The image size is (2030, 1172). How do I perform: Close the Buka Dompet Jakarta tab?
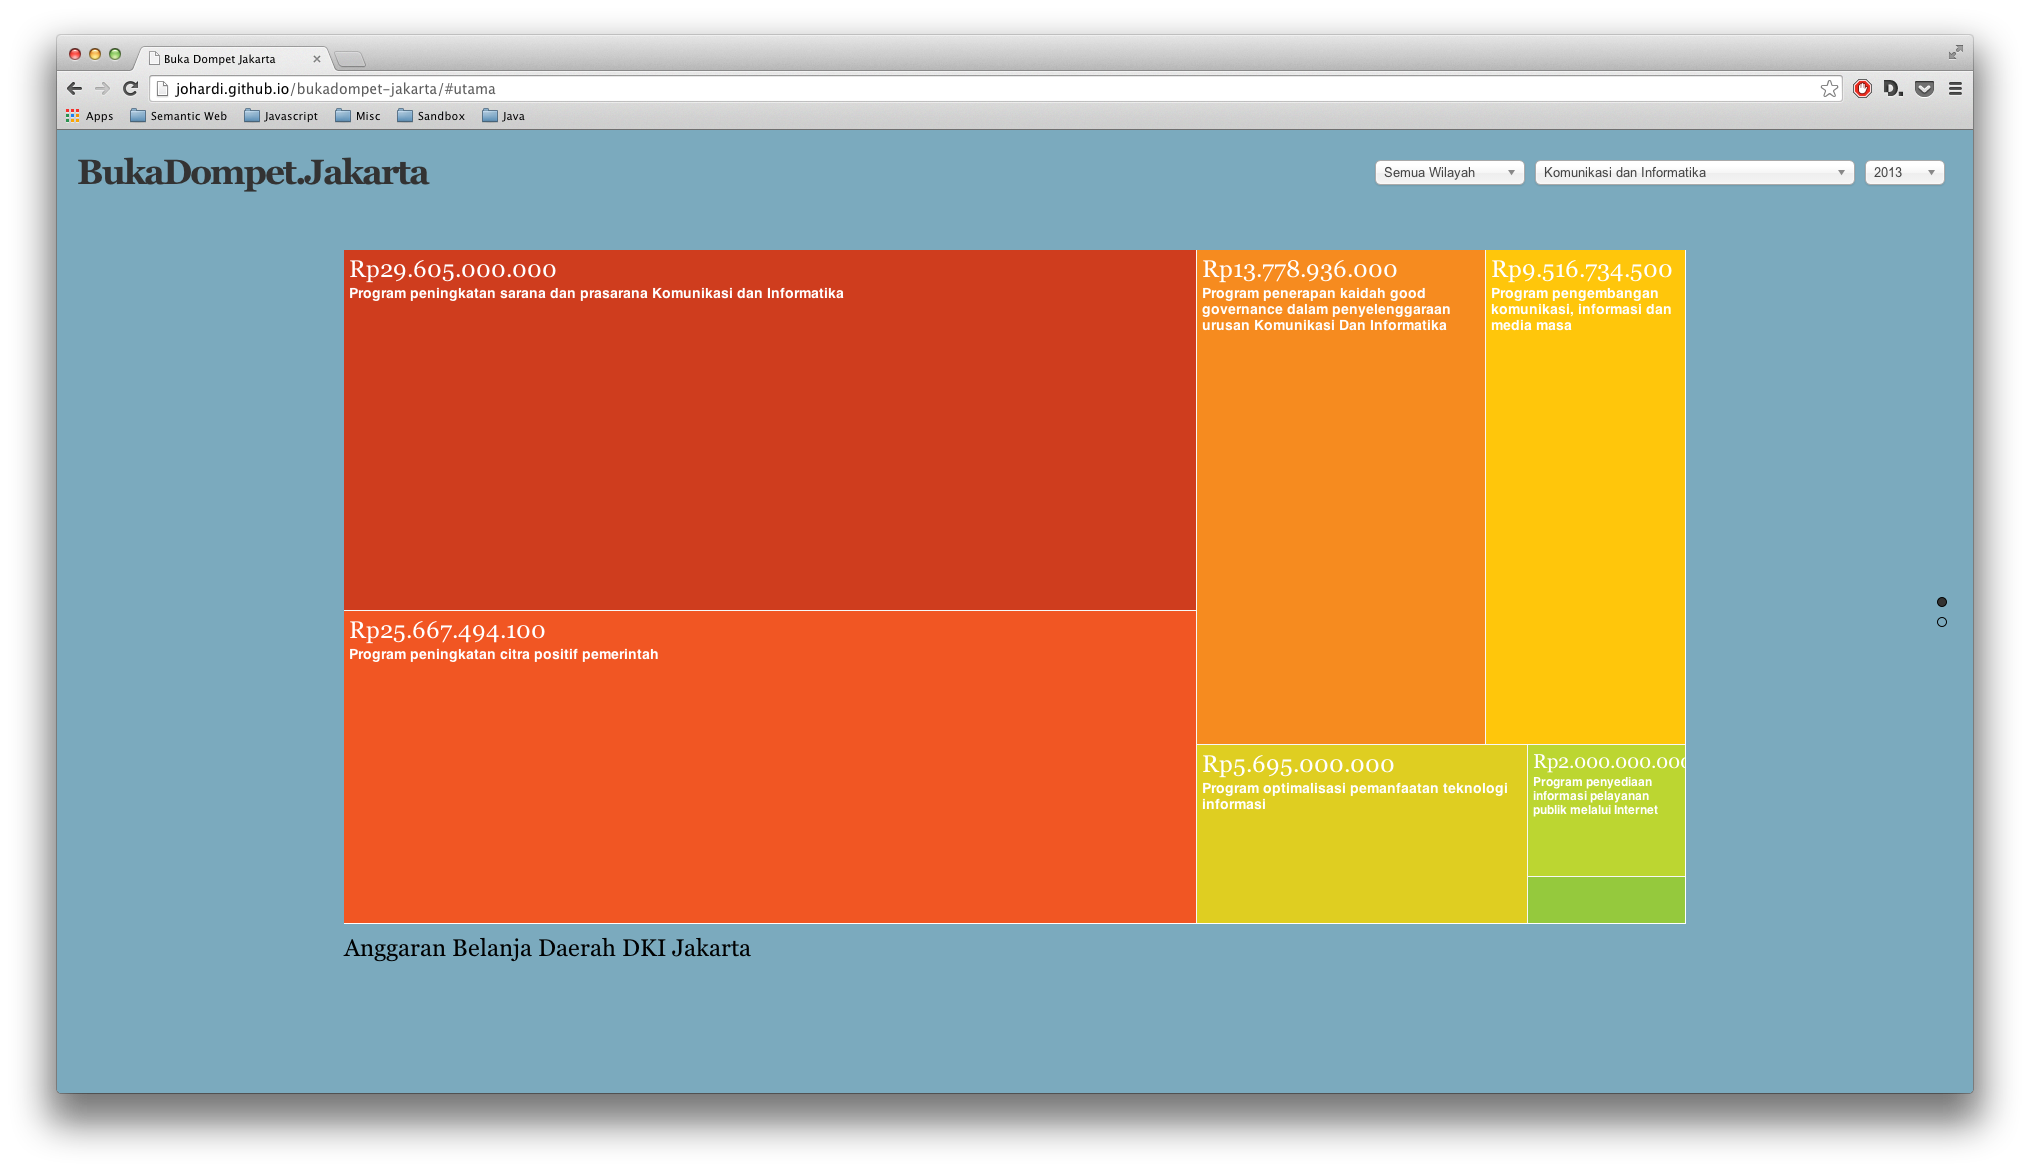[317, 59]
